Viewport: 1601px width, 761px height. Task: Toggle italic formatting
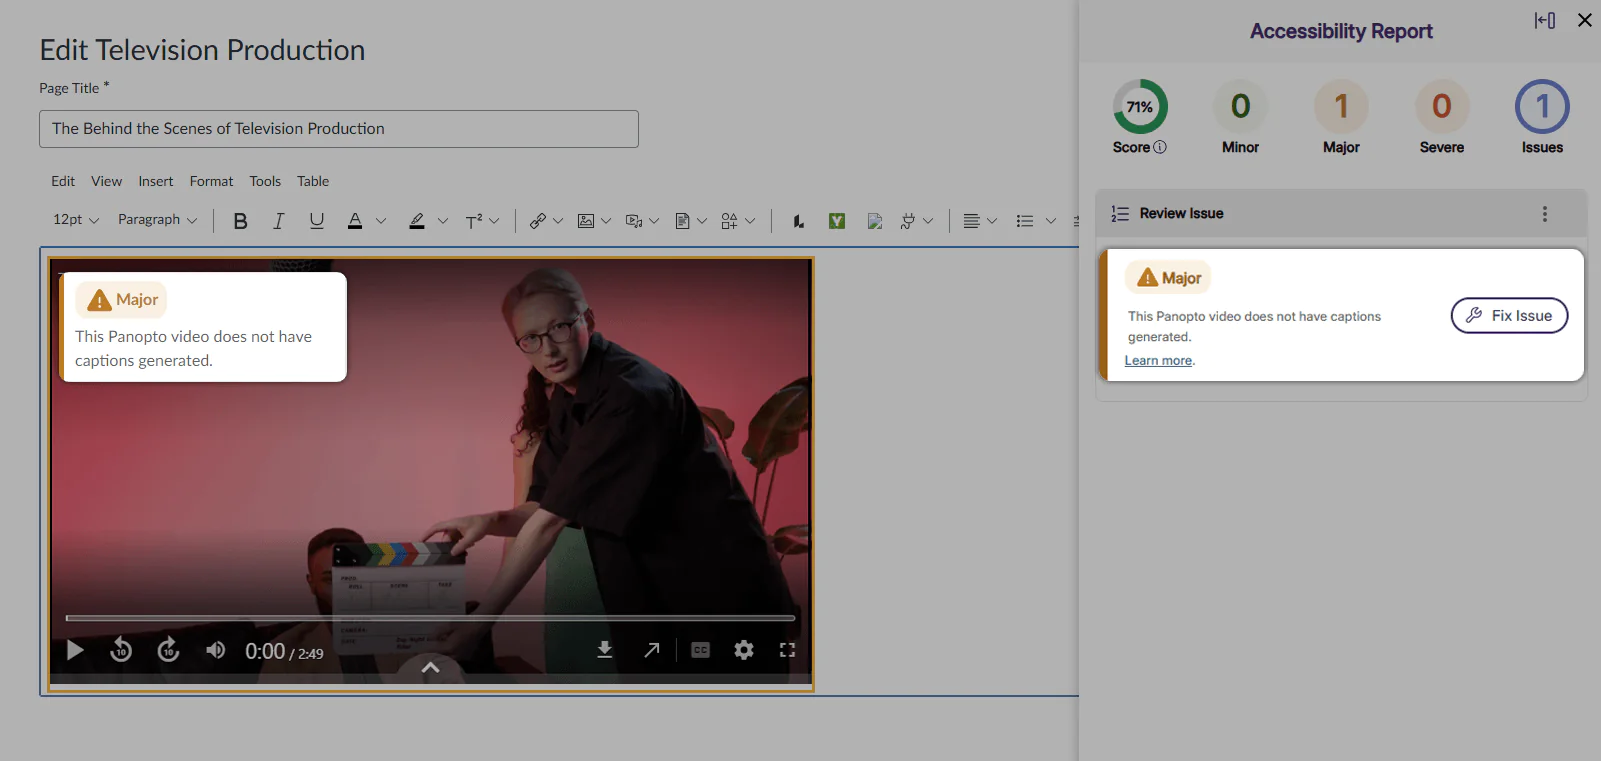pyautogui.click(x=278, y=221)
